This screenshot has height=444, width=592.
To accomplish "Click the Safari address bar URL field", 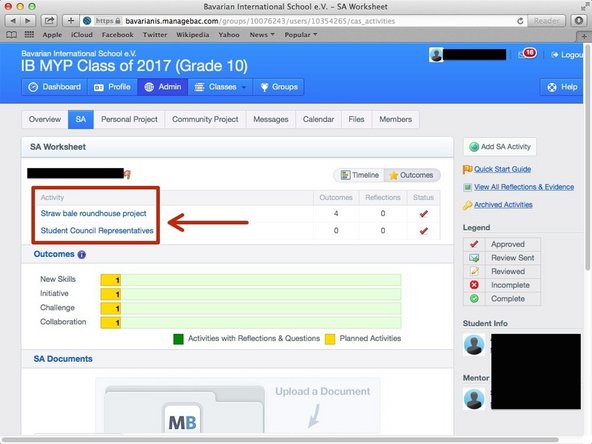I will point(304,21).
